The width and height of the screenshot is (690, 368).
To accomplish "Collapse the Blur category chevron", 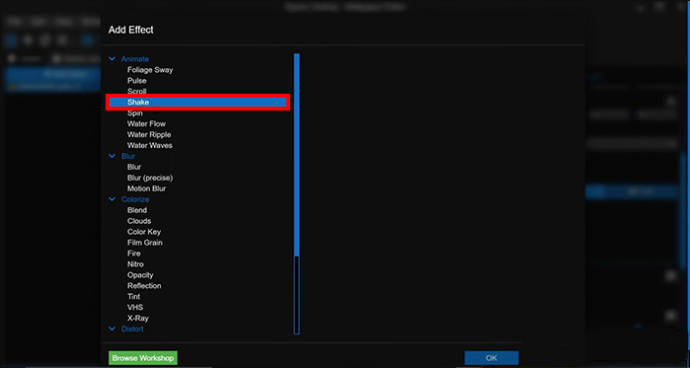I will pyautogui.click(x=112, y=156).
